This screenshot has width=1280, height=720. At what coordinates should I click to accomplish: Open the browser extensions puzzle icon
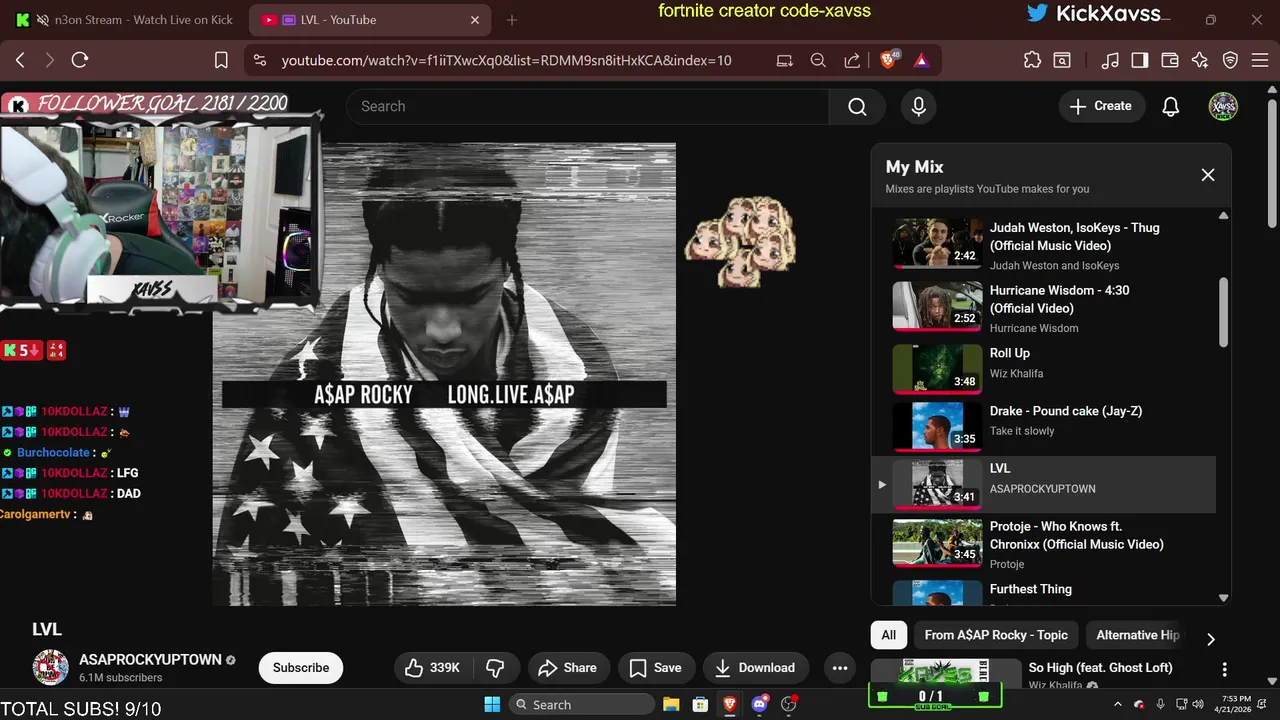pyautogui.click(x=1032, y=60)
